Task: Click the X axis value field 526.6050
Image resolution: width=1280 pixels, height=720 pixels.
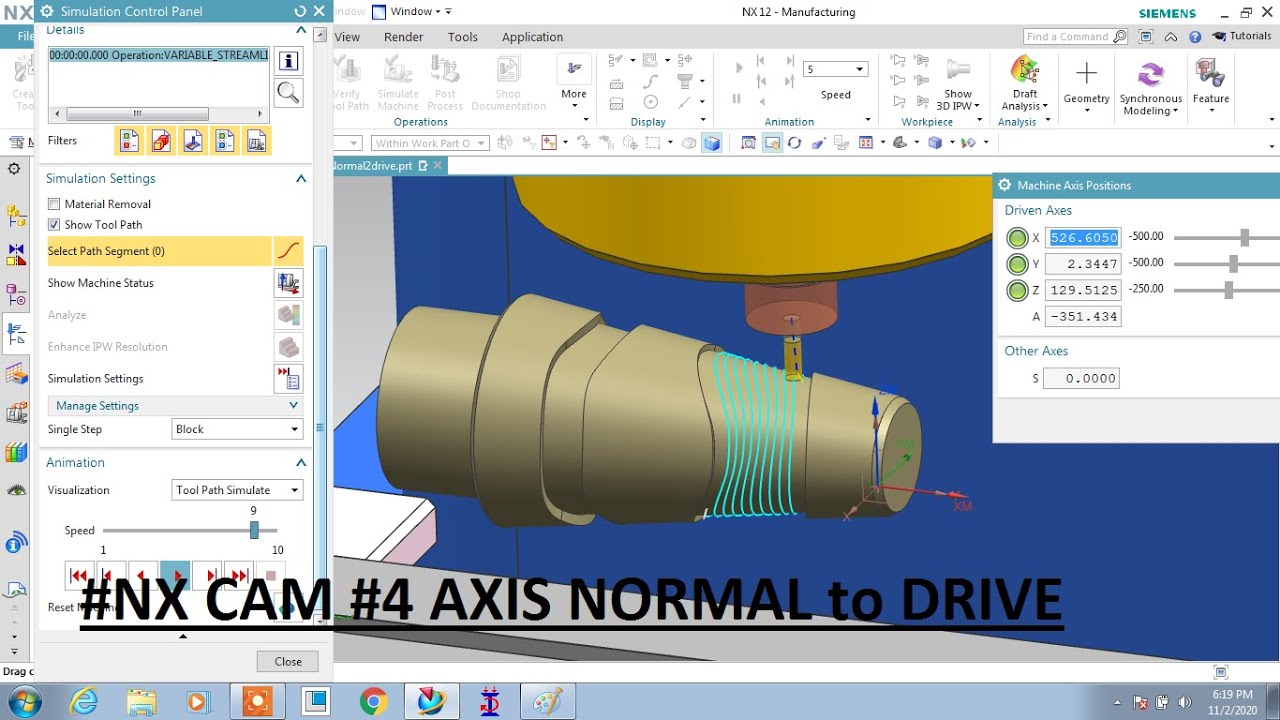Action: tap(1083, 238)
